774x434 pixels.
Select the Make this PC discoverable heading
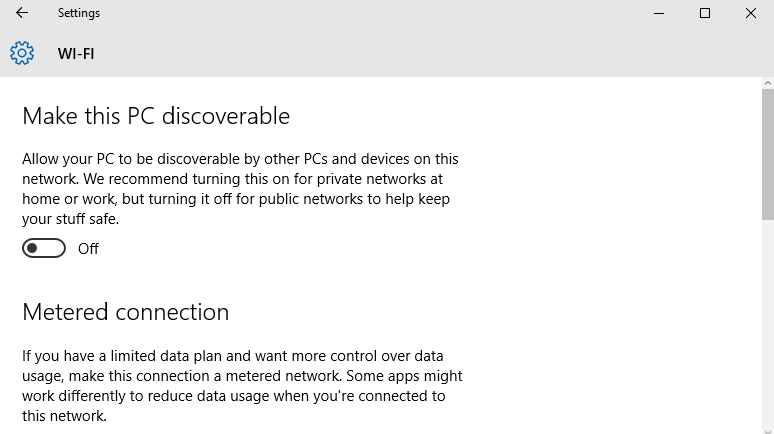[x=156, y=117]
